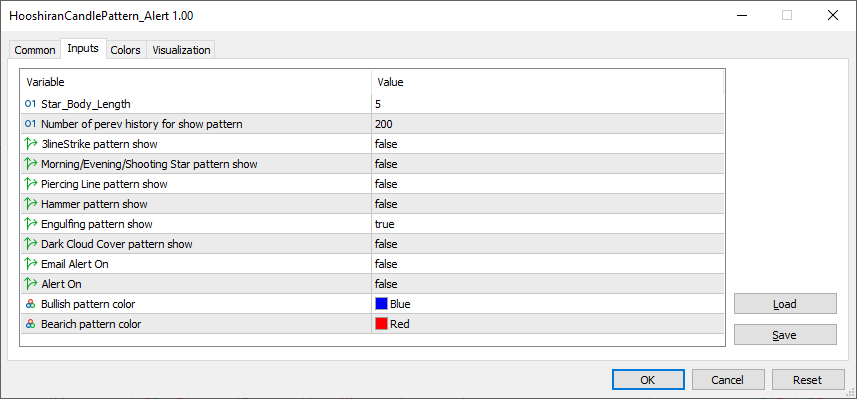The height and width of the screenshot is (399, 857).
Task: Switch to the Visualization tab
Action: (x=181, y=50)
